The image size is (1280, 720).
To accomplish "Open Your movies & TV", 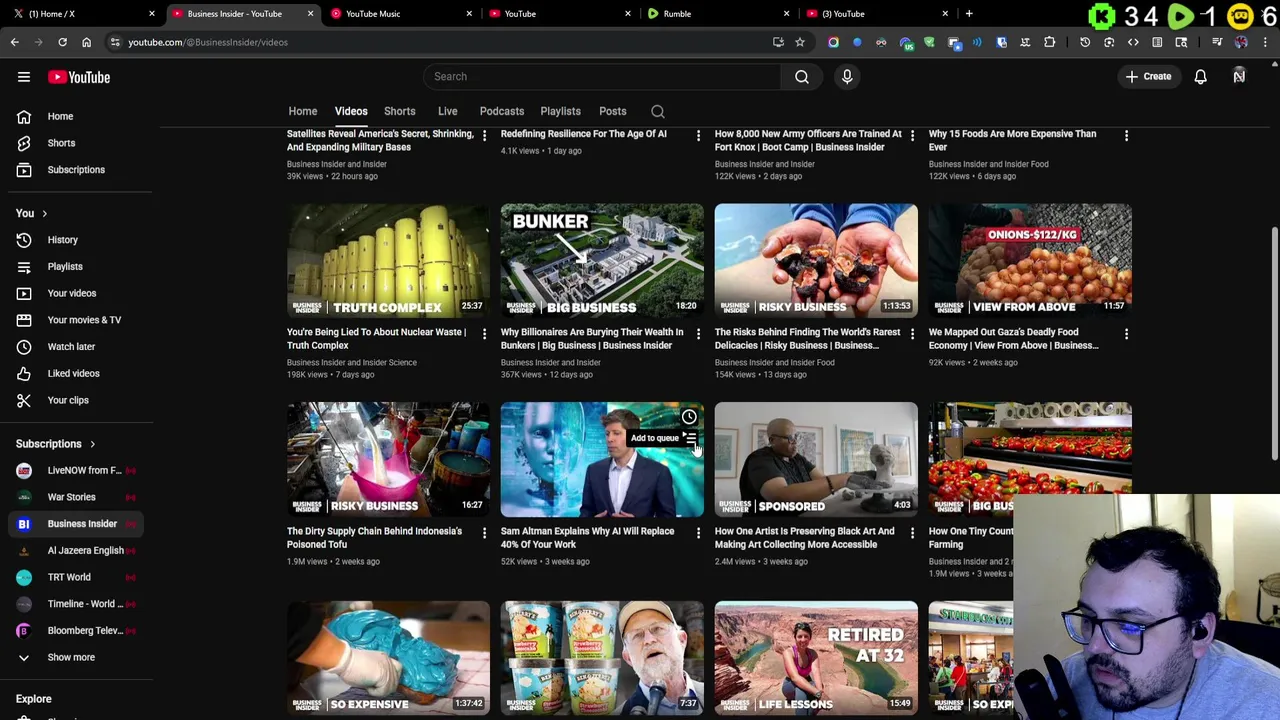I will (x=76, y=320).
